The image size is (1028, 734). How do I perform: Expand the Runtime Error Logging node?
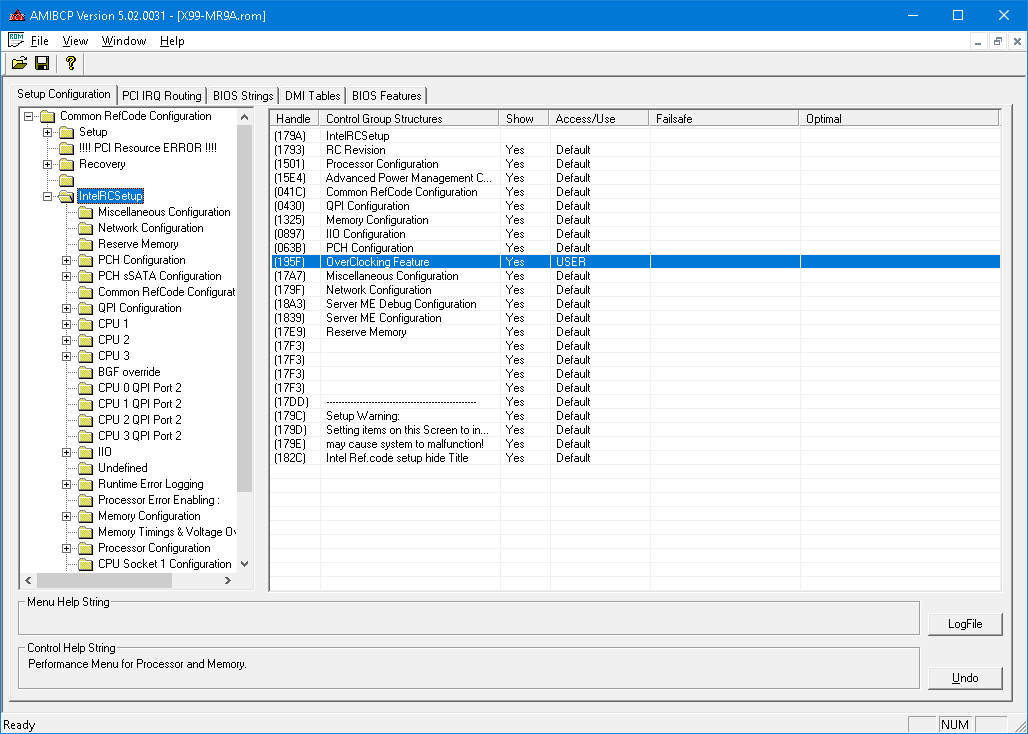tap(66, 484)
